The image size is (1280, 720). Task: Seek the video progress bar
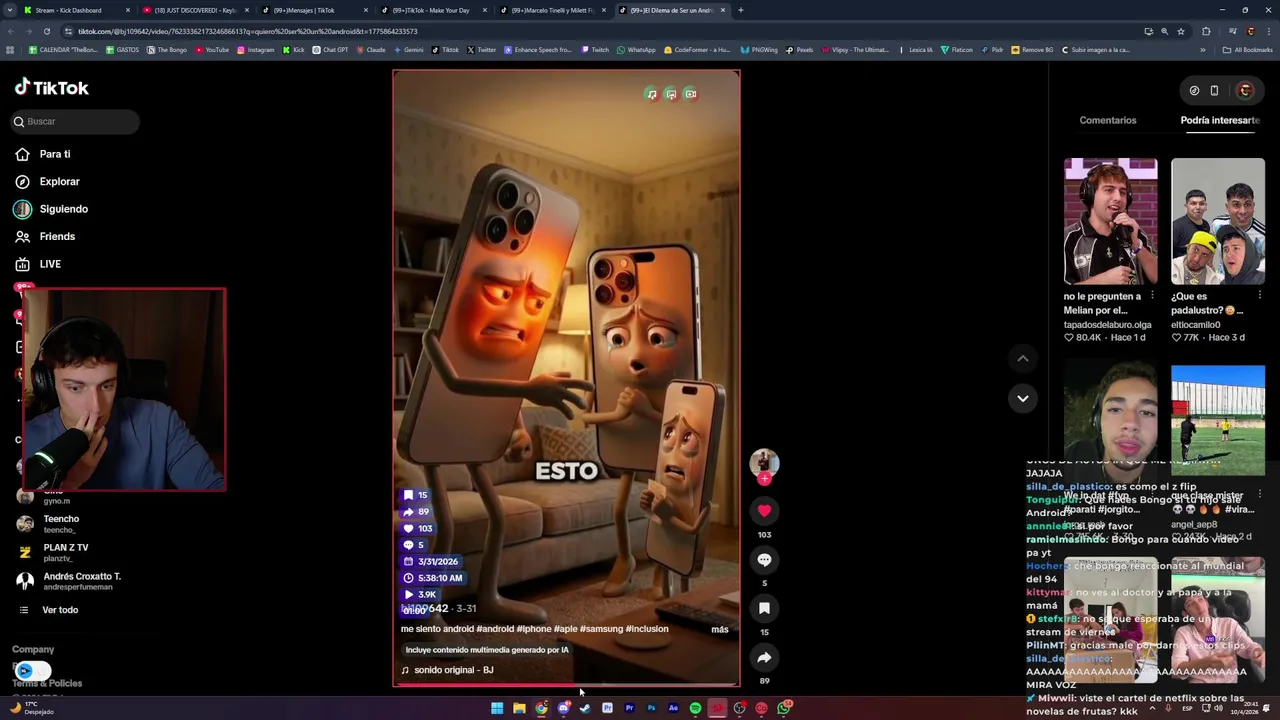(x=566, y=685)
